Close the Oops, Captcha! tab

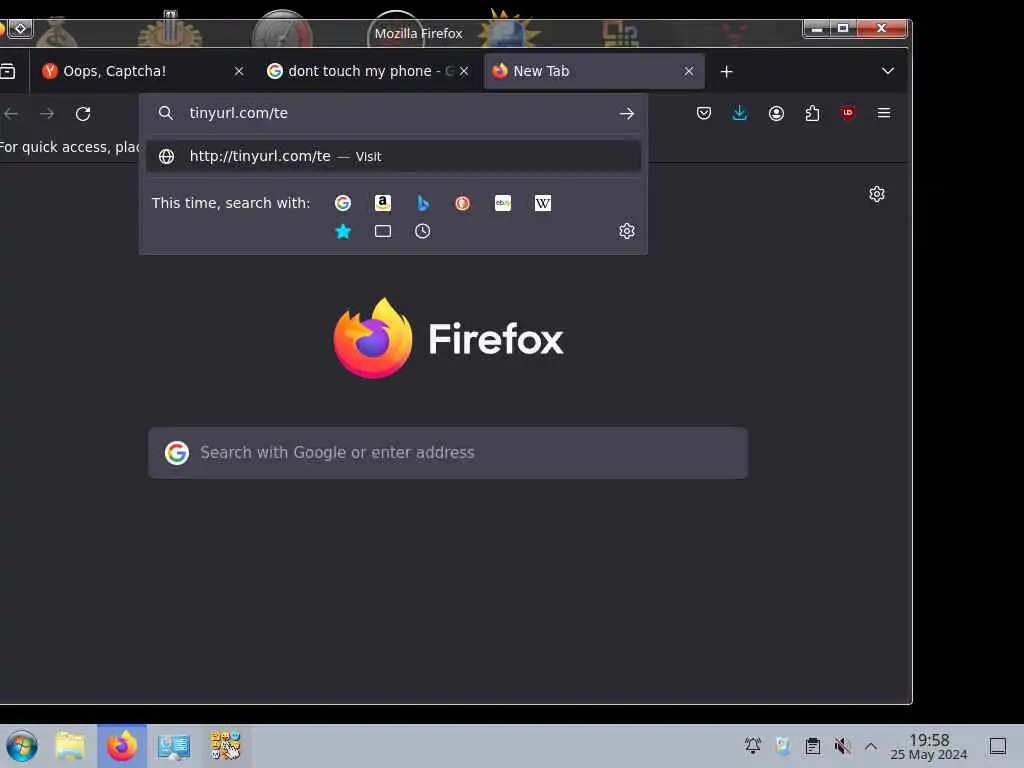tap(239, 71)
